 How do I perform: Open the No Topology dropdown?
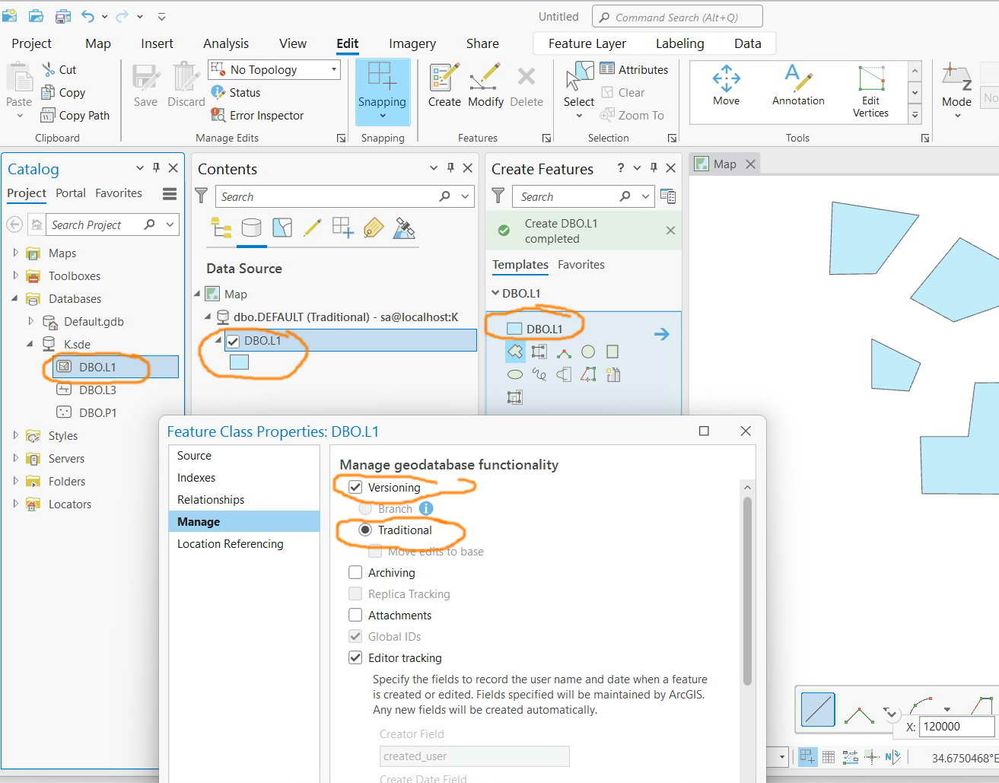tap(334, 69)
